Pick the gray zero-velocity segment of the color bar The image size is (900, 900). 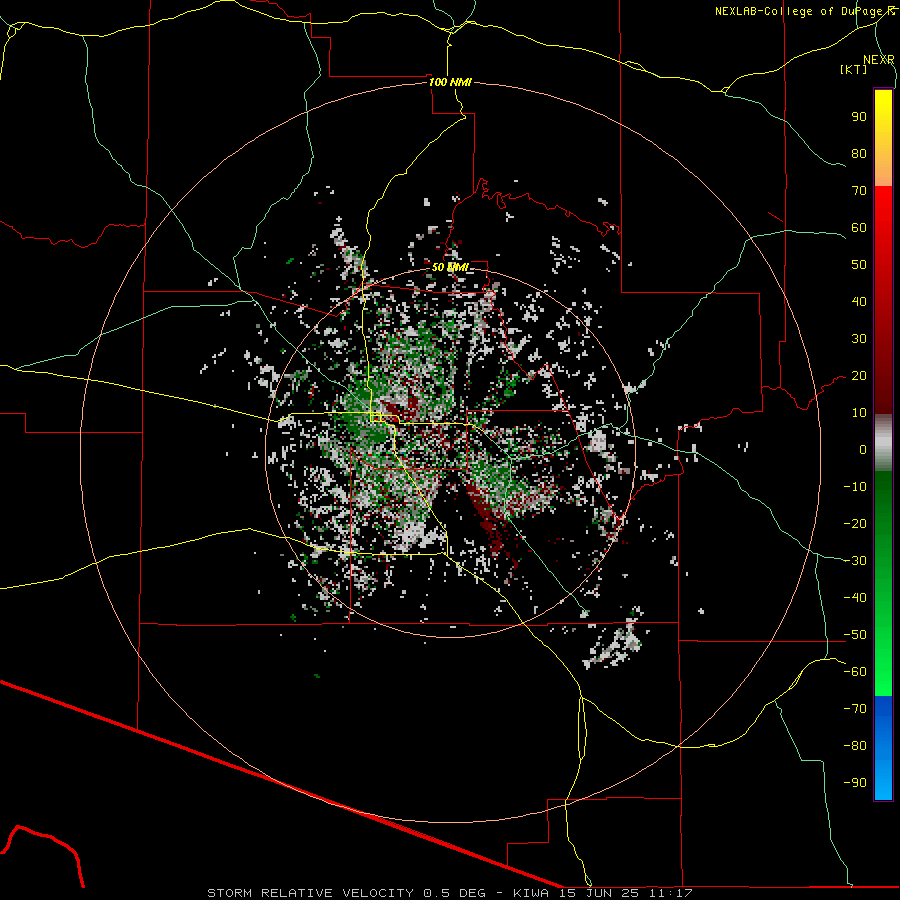click(883, 443)
